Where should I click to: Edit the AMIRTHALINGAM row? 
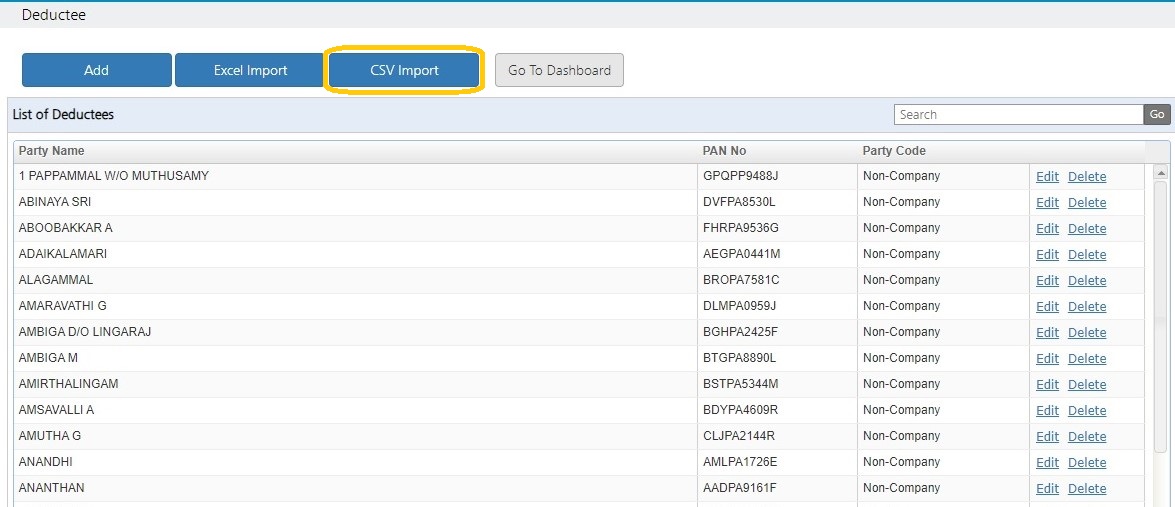1047,384
